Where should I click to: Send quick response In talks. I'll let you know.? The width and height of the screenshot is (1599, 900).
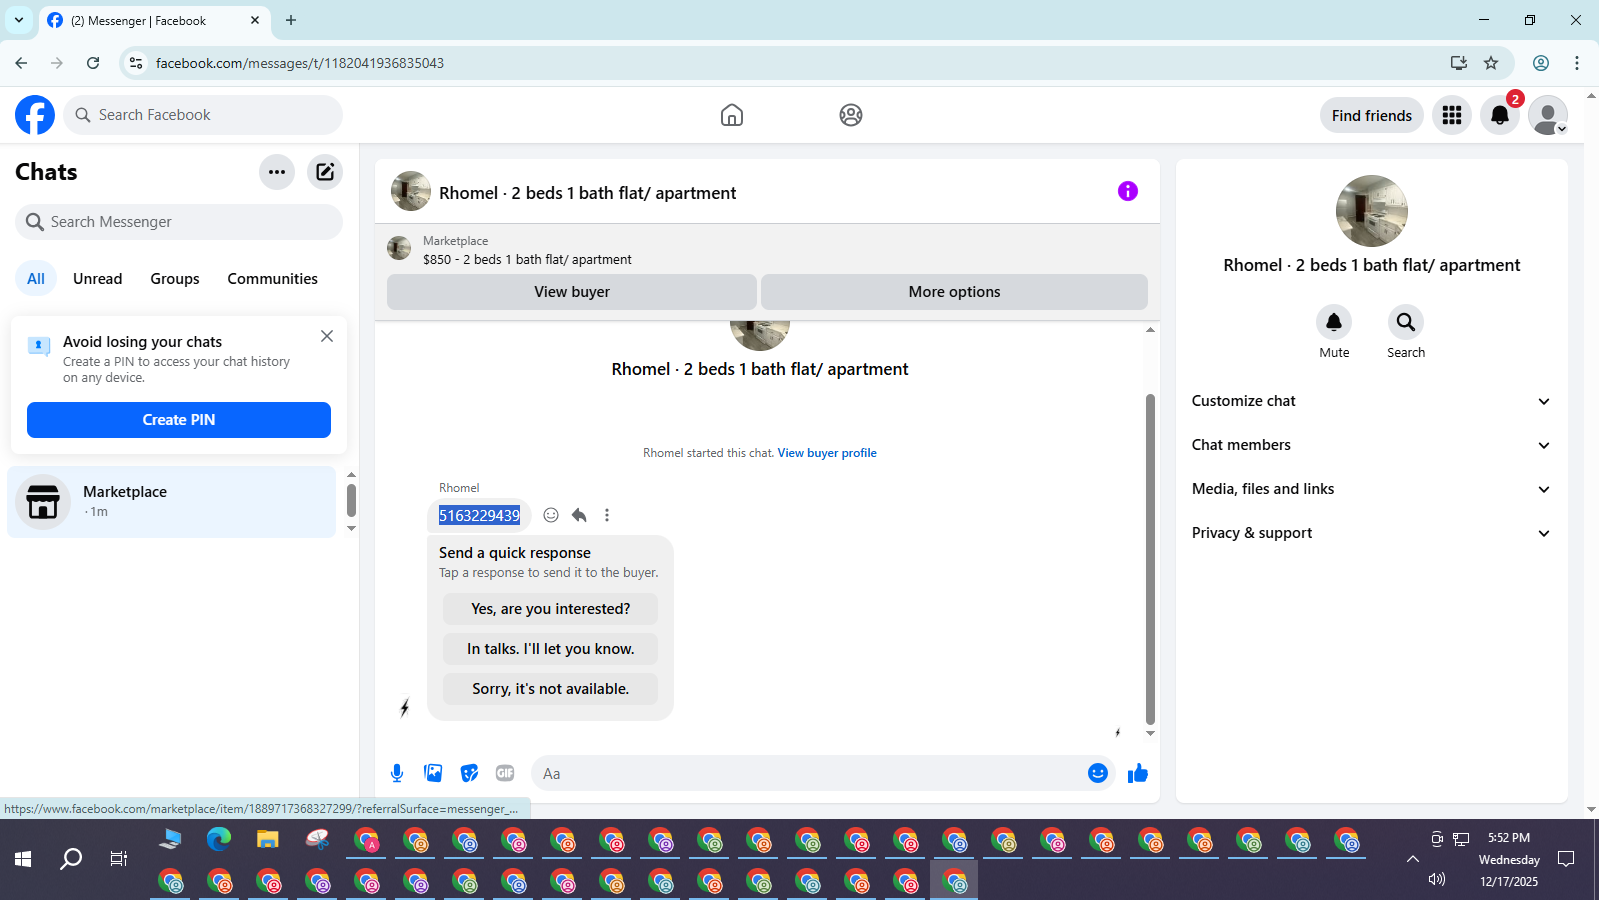(x=550, y=649)
